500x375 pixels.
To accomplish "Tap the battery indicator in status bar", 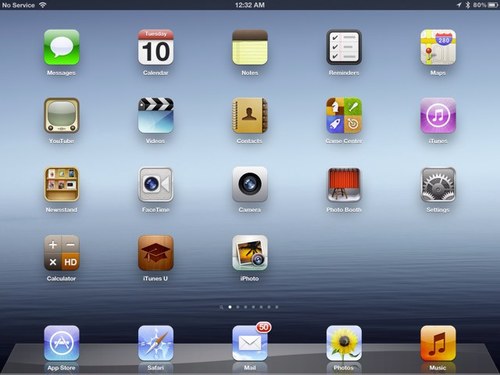I will click(493, 5).
